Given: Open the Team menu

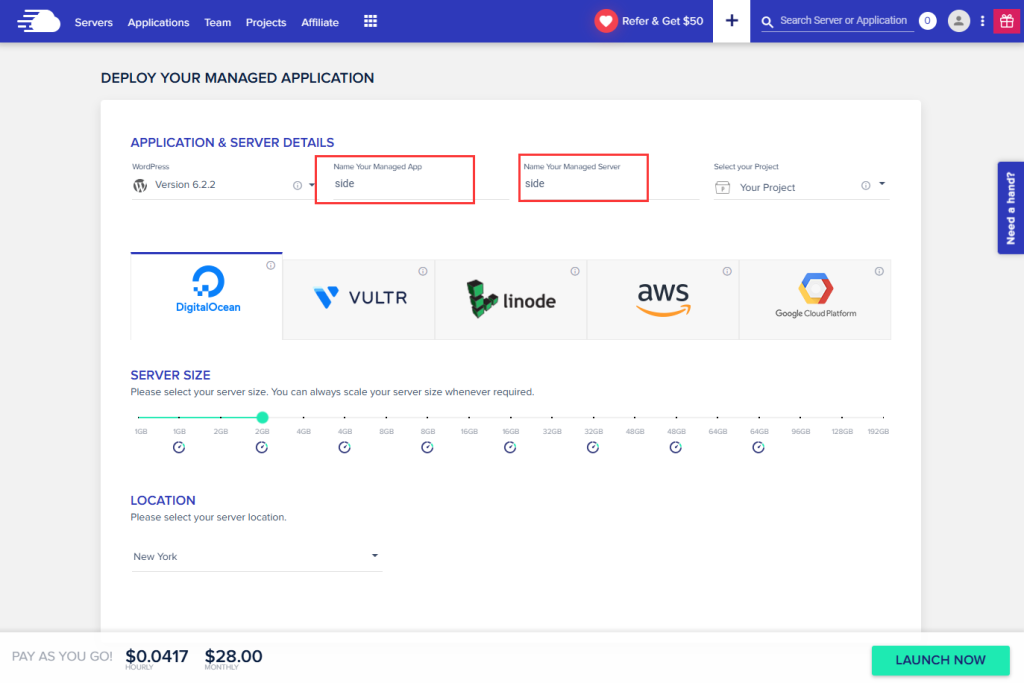Looking at the screenshot, I should click(x=217, y=22).
